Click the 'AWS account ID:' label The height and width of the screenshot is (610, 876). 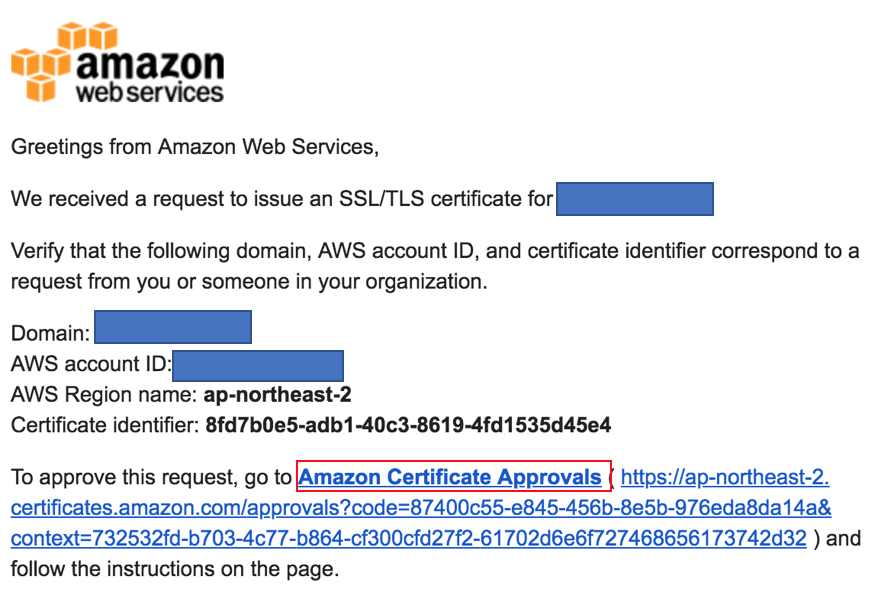coord(91,364)
